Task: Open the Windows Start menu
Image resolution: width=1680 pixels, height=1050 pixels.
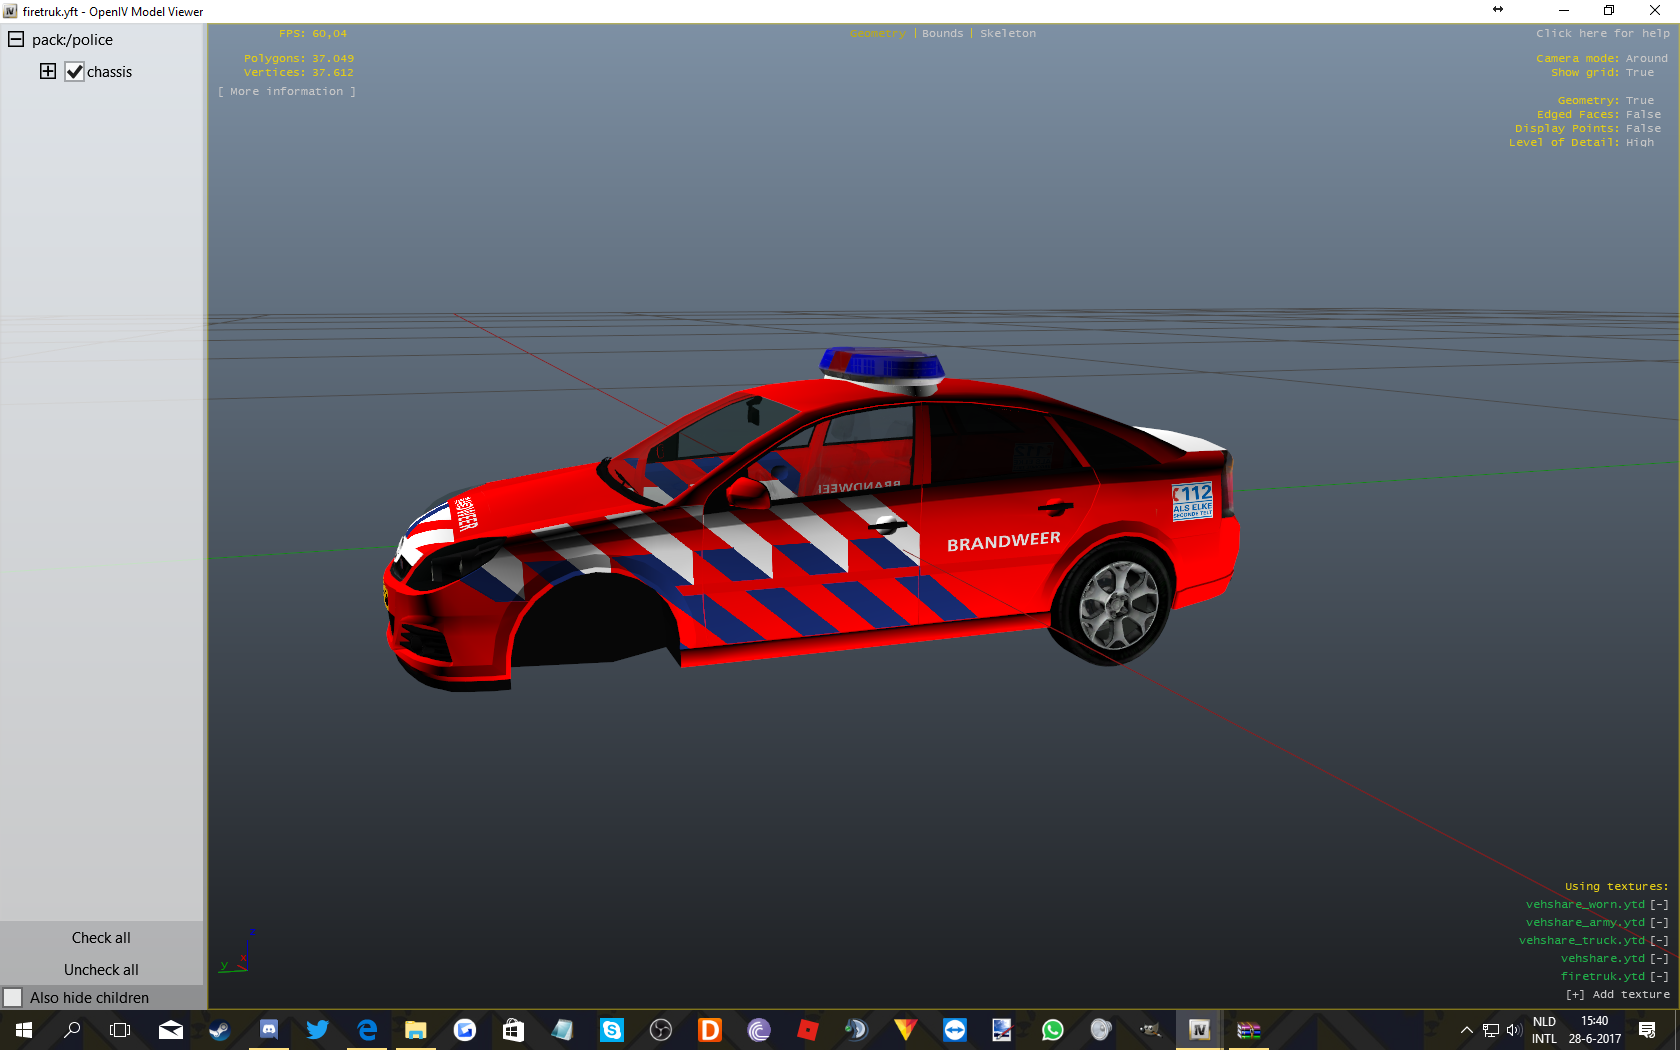Action: point(24,1030)
